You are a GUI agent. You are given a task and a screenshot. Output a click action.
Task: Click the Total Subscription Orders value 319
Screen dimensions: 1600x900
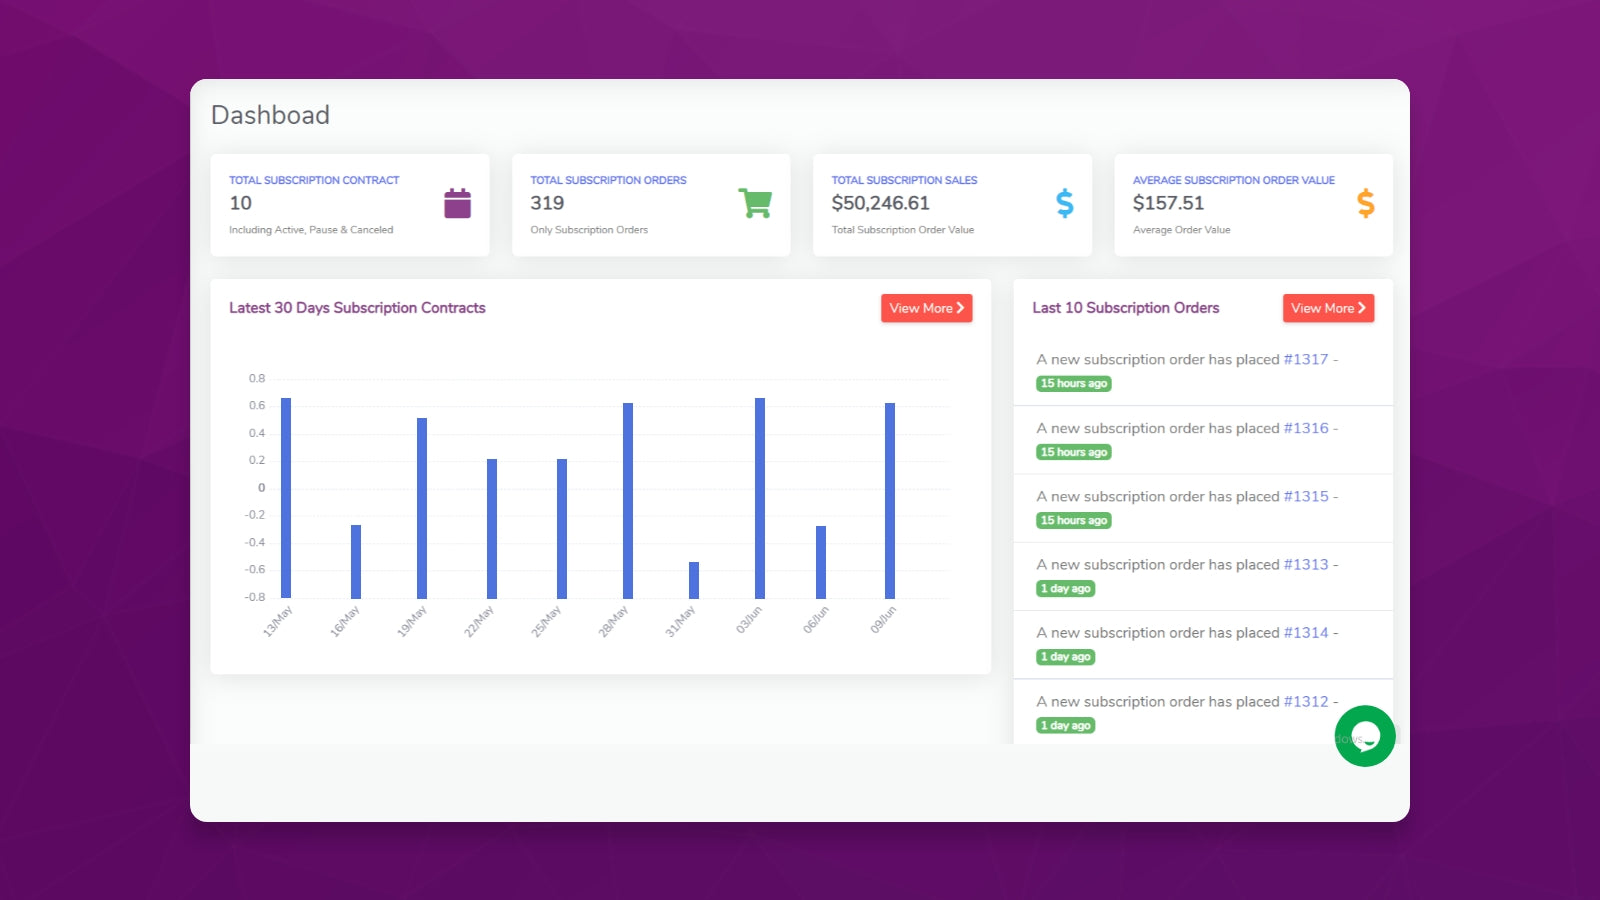[547, 203]
